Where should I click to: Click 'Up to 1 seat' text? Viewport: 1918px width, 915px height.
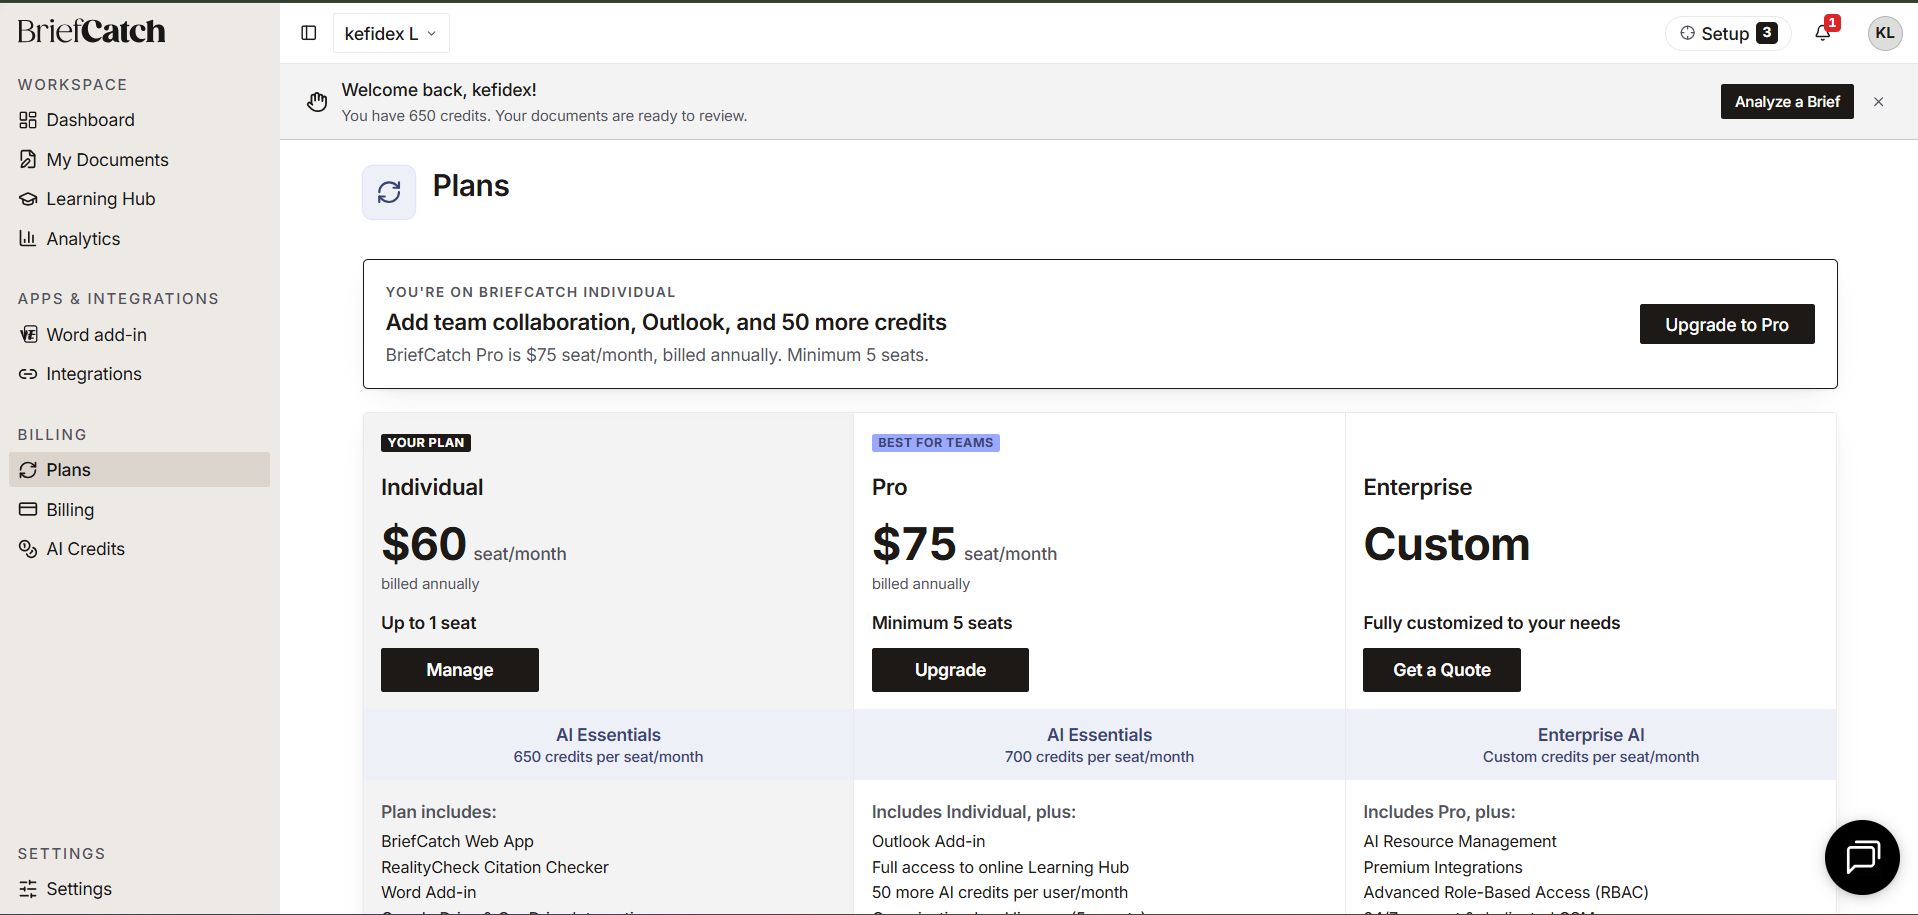428,623
